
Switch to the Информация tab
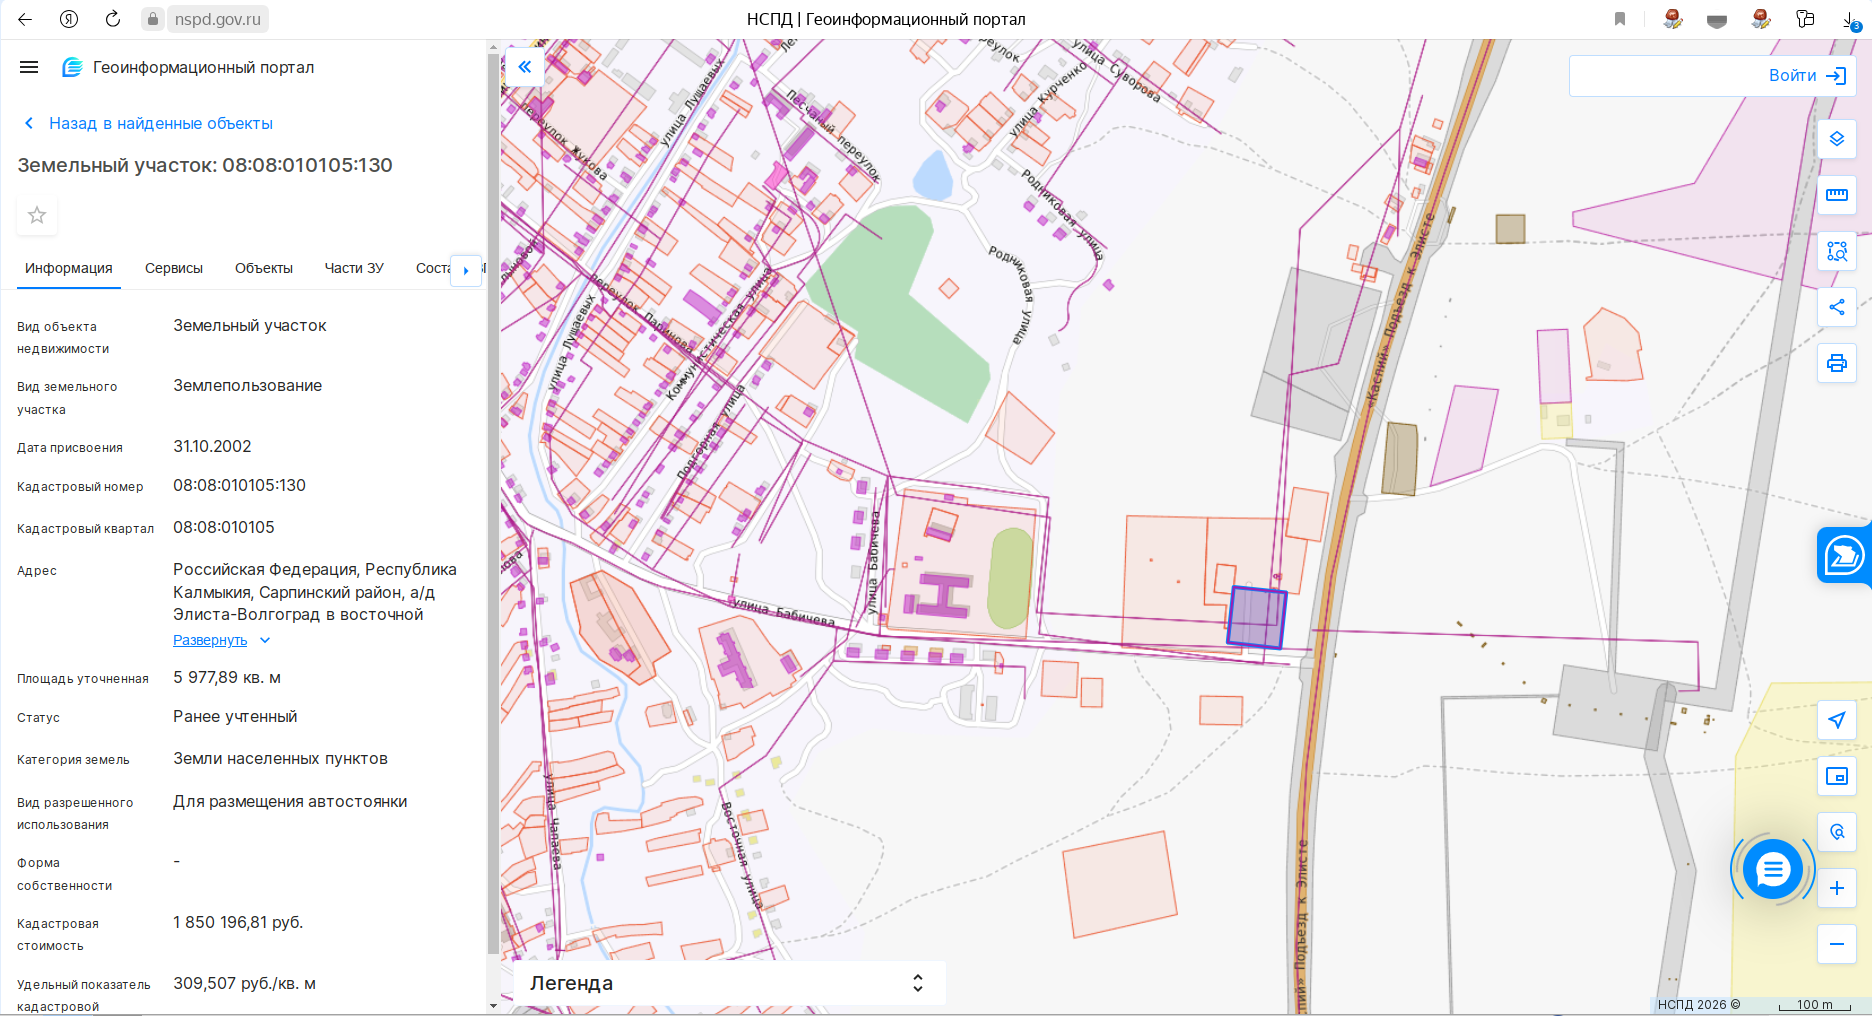point(69,268)
